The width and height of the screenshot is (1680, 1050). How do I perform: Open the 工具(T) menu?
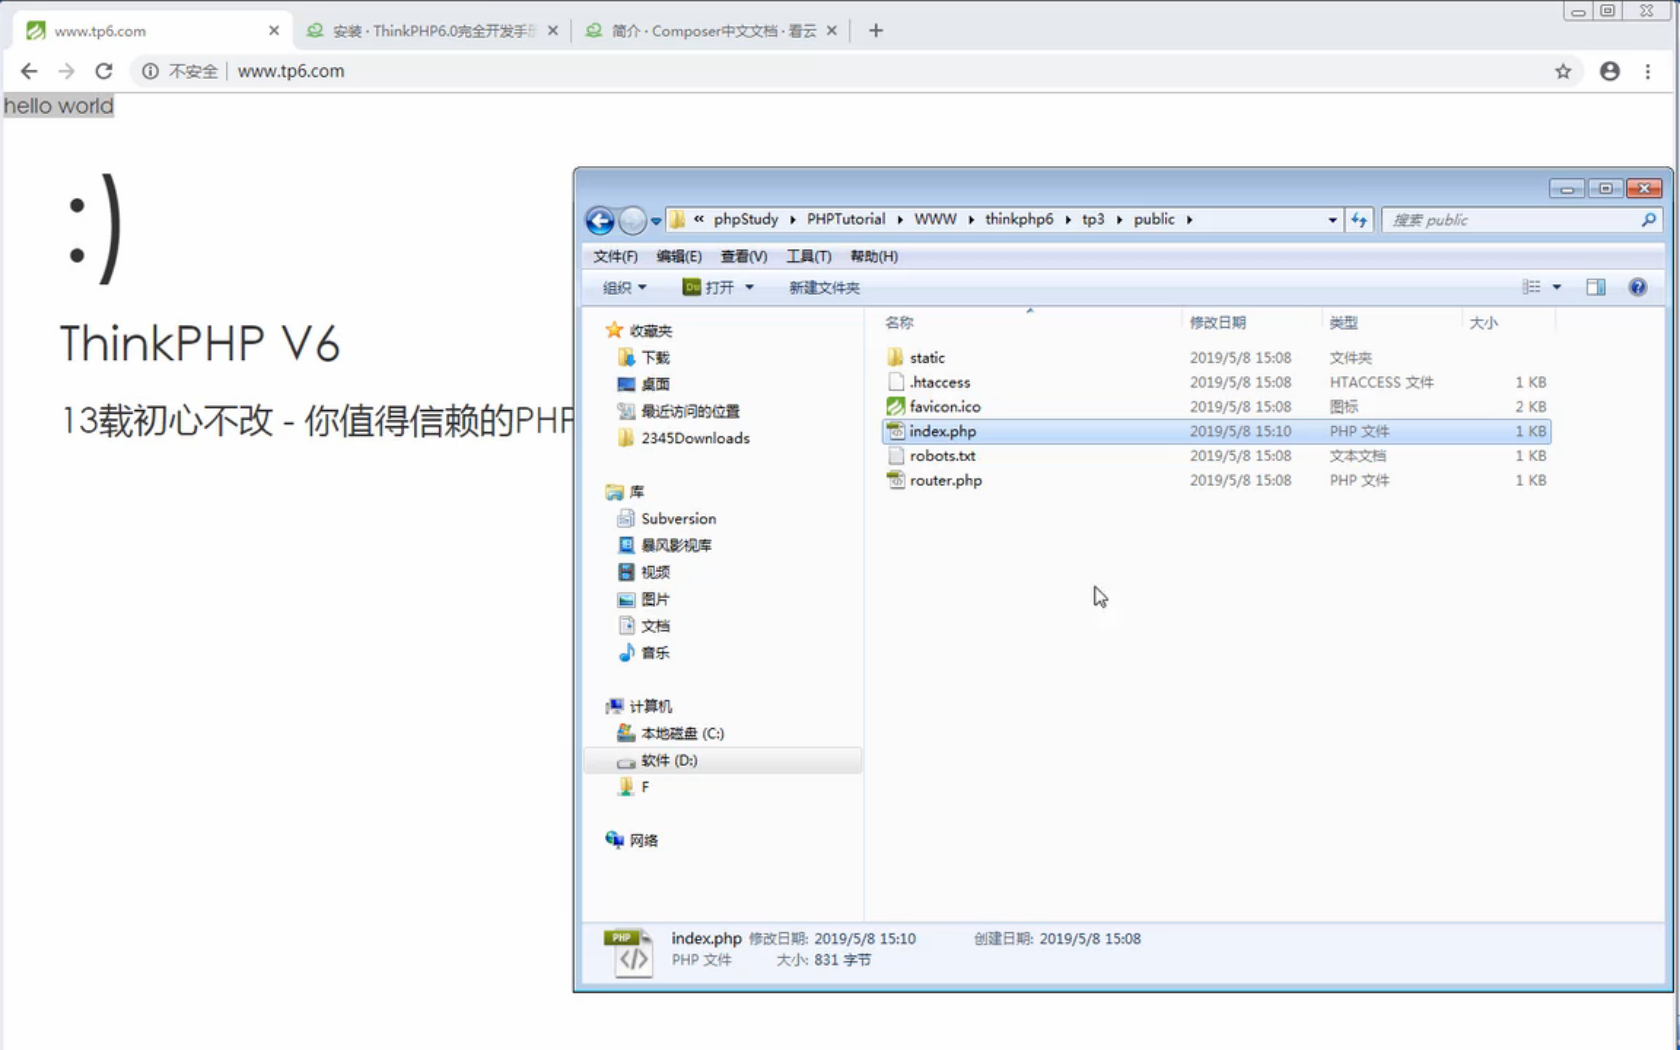(x=808, y=256)
